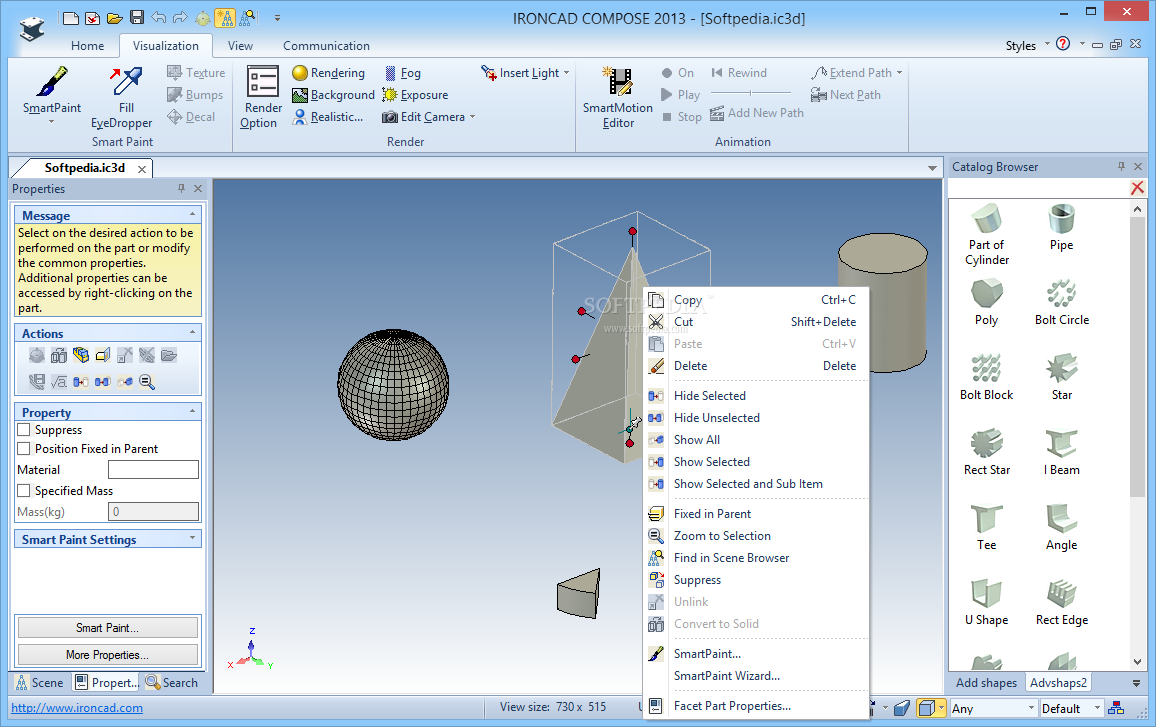Click the animation timeline slider

point(751,93)
